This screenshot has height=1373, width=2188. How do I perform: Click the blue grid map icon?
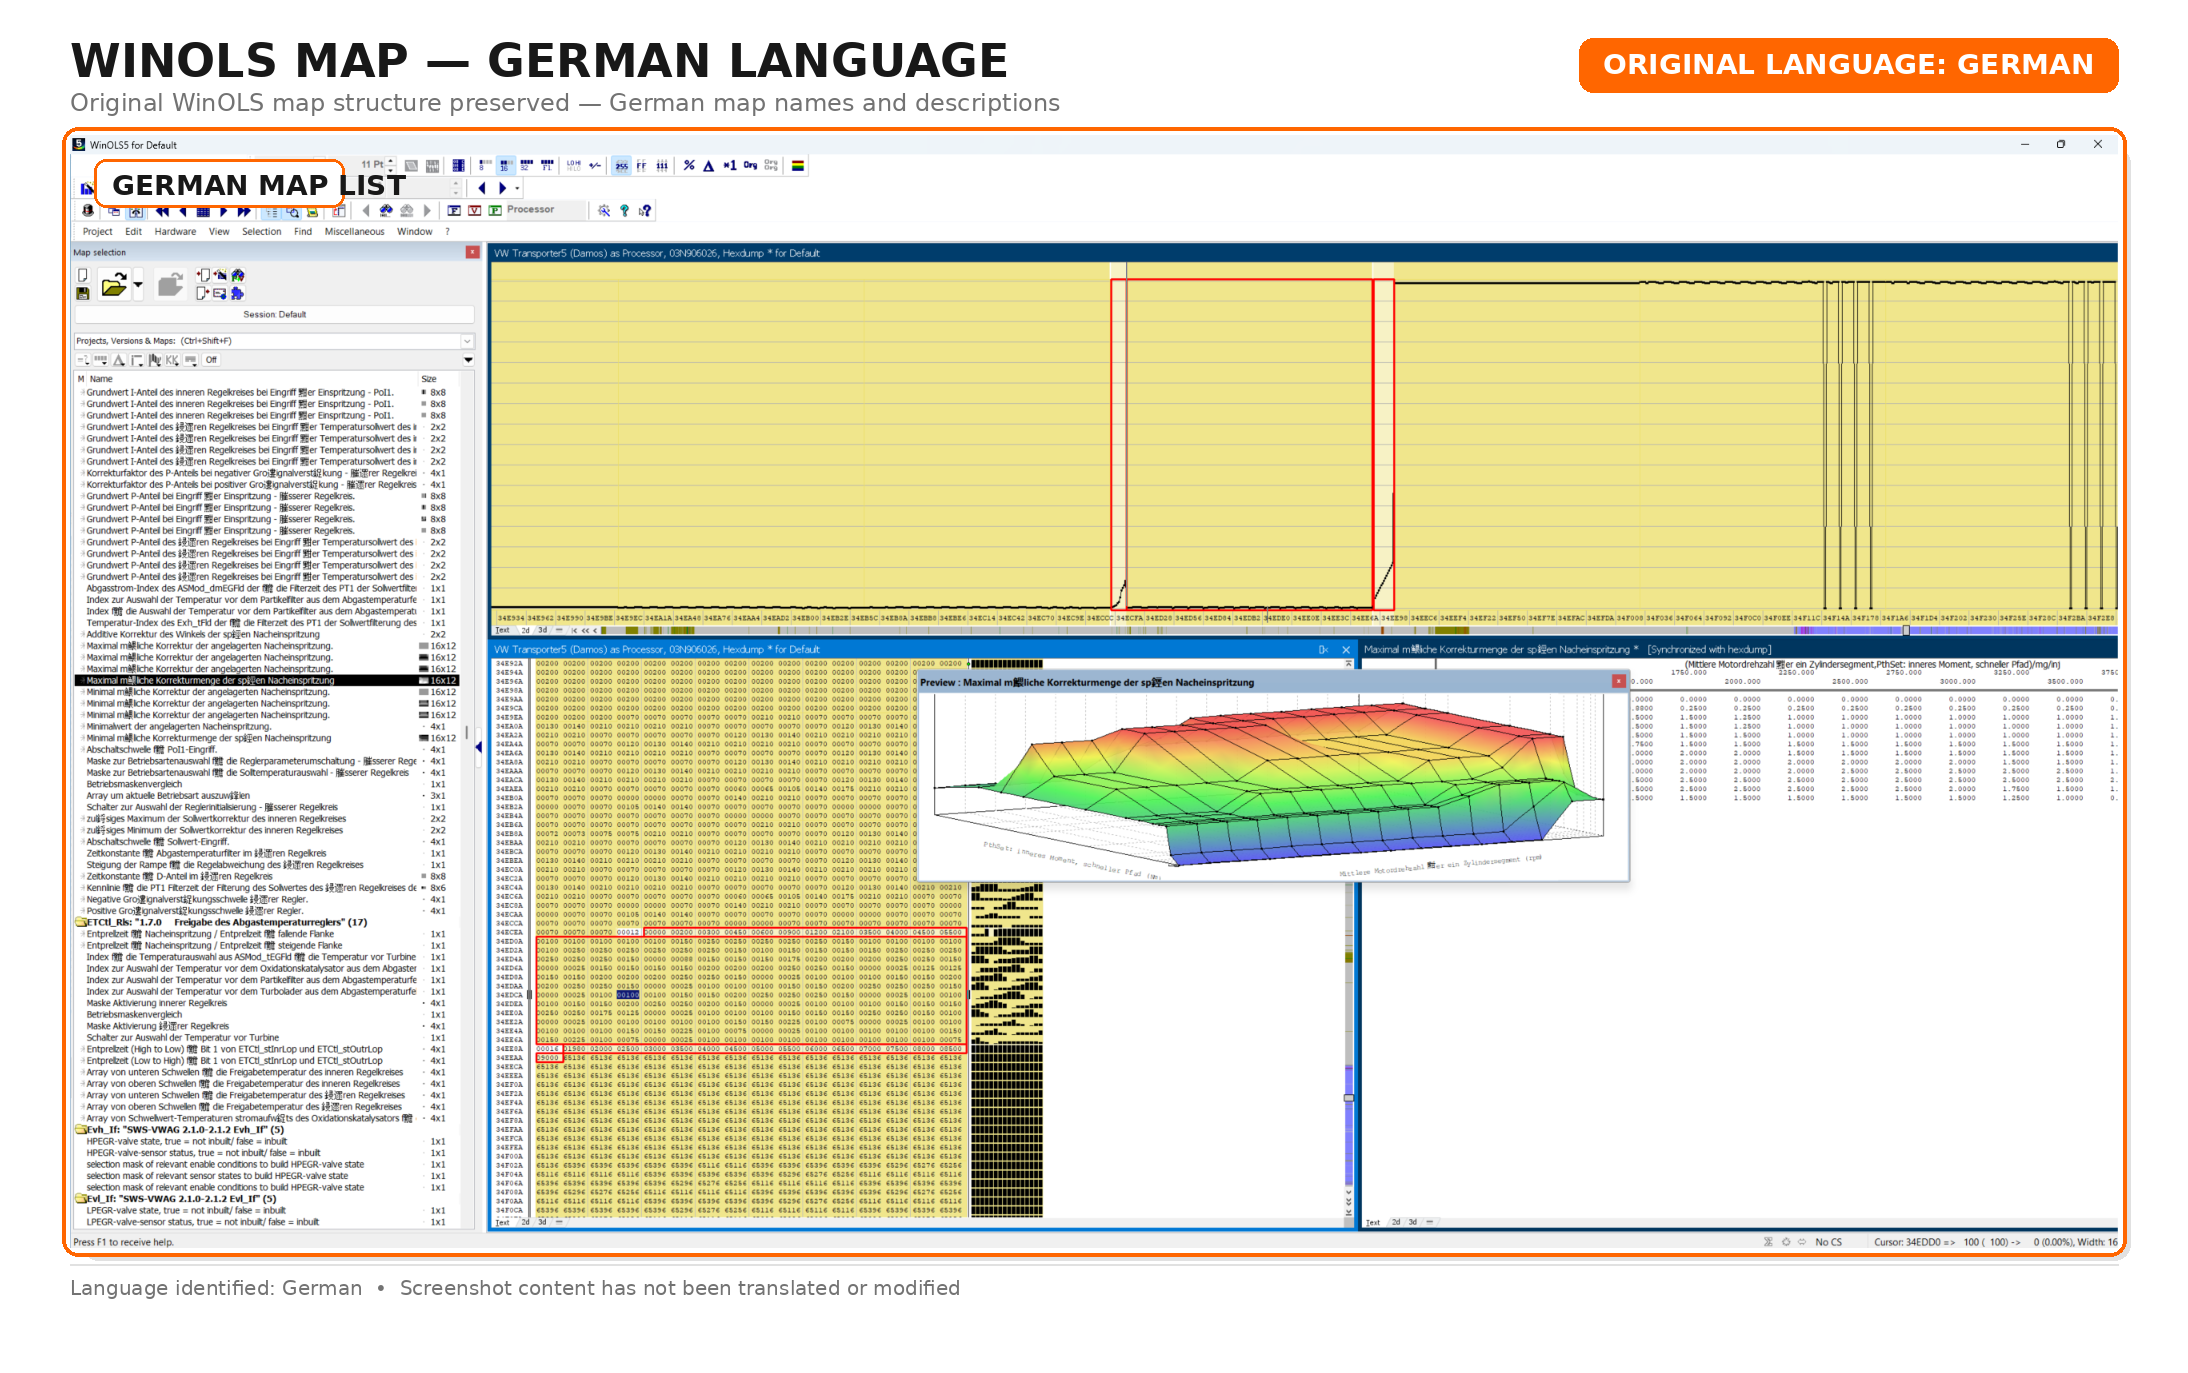(203, 211)
